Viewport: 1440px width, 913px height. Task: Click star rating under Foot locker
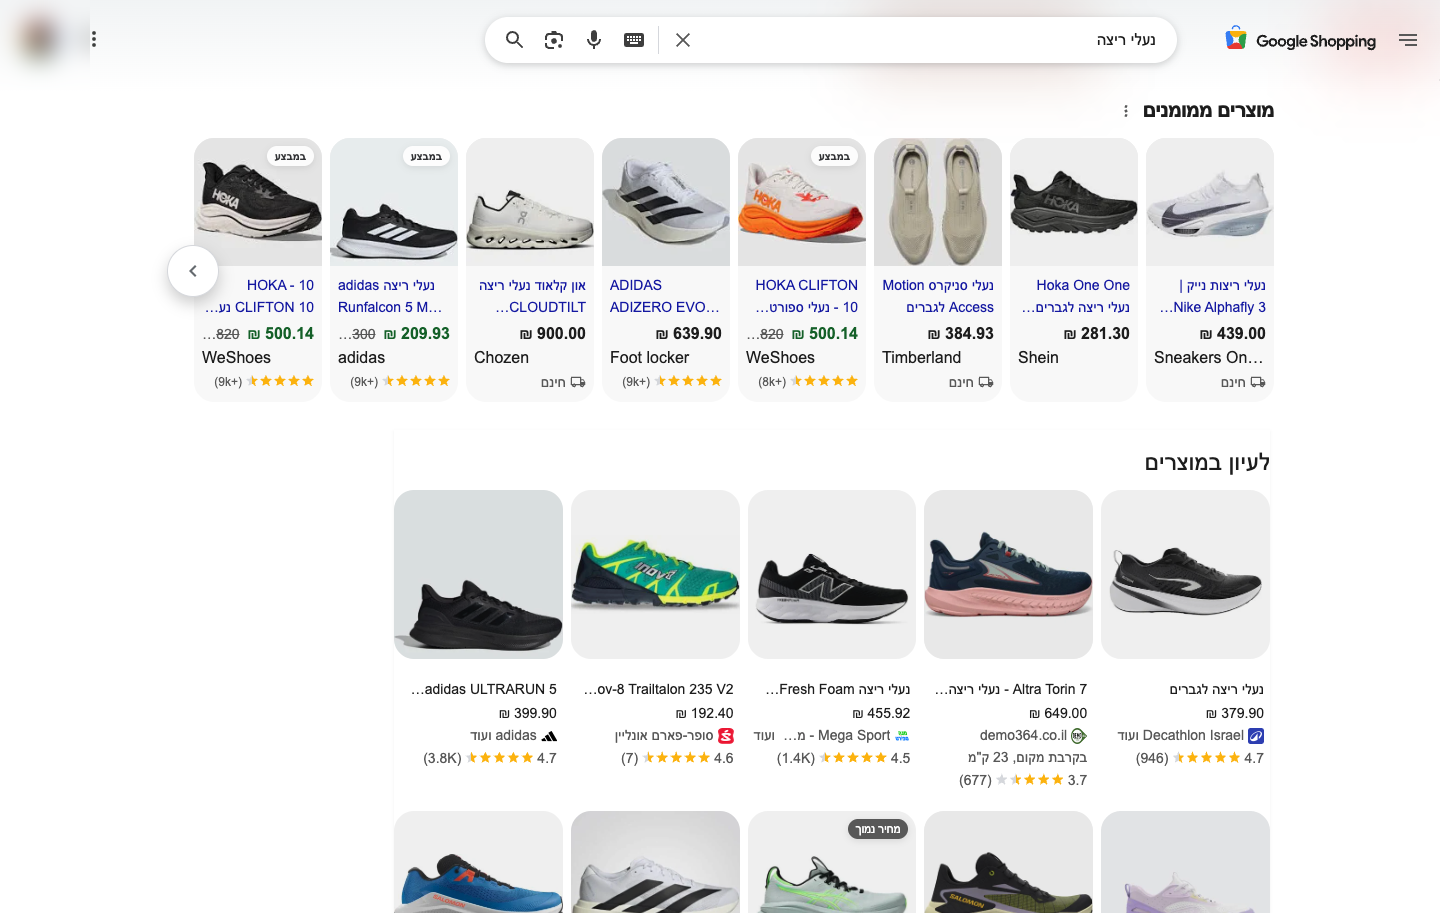[x=688, y=381]
